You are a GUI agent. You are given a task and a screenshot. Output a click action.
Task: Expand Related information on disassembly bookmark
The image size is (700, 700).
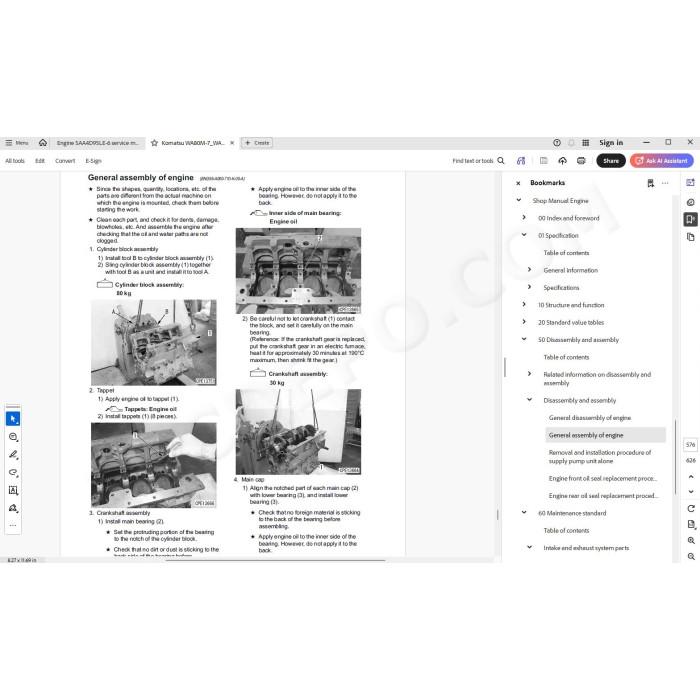pyautogui.click(x=529, y=374)
